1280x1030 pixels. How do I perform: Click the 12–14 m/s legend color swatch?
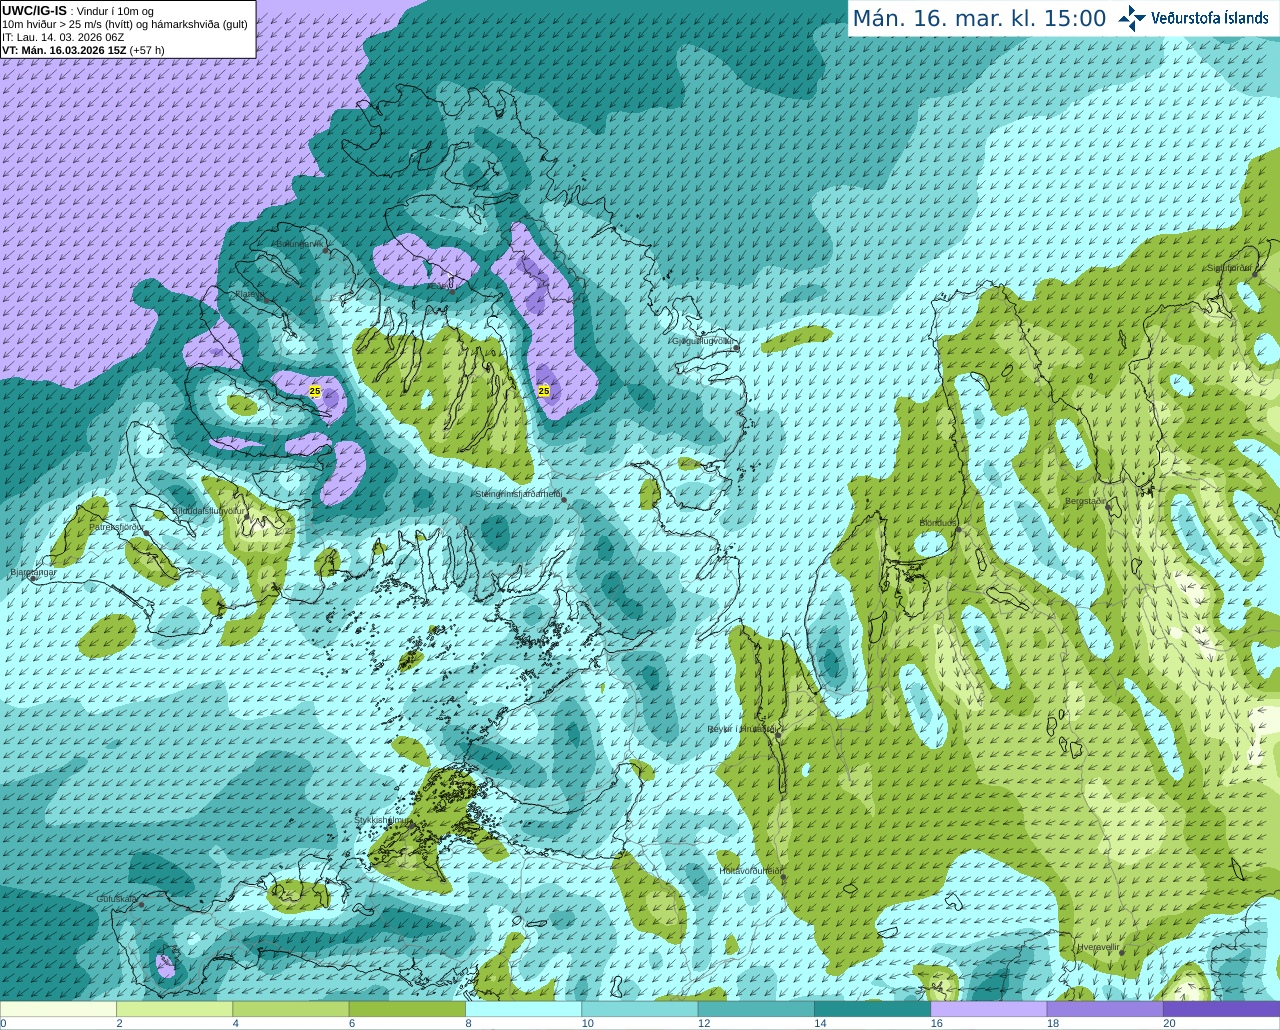pyautogui.click(x=756, y=1009)
